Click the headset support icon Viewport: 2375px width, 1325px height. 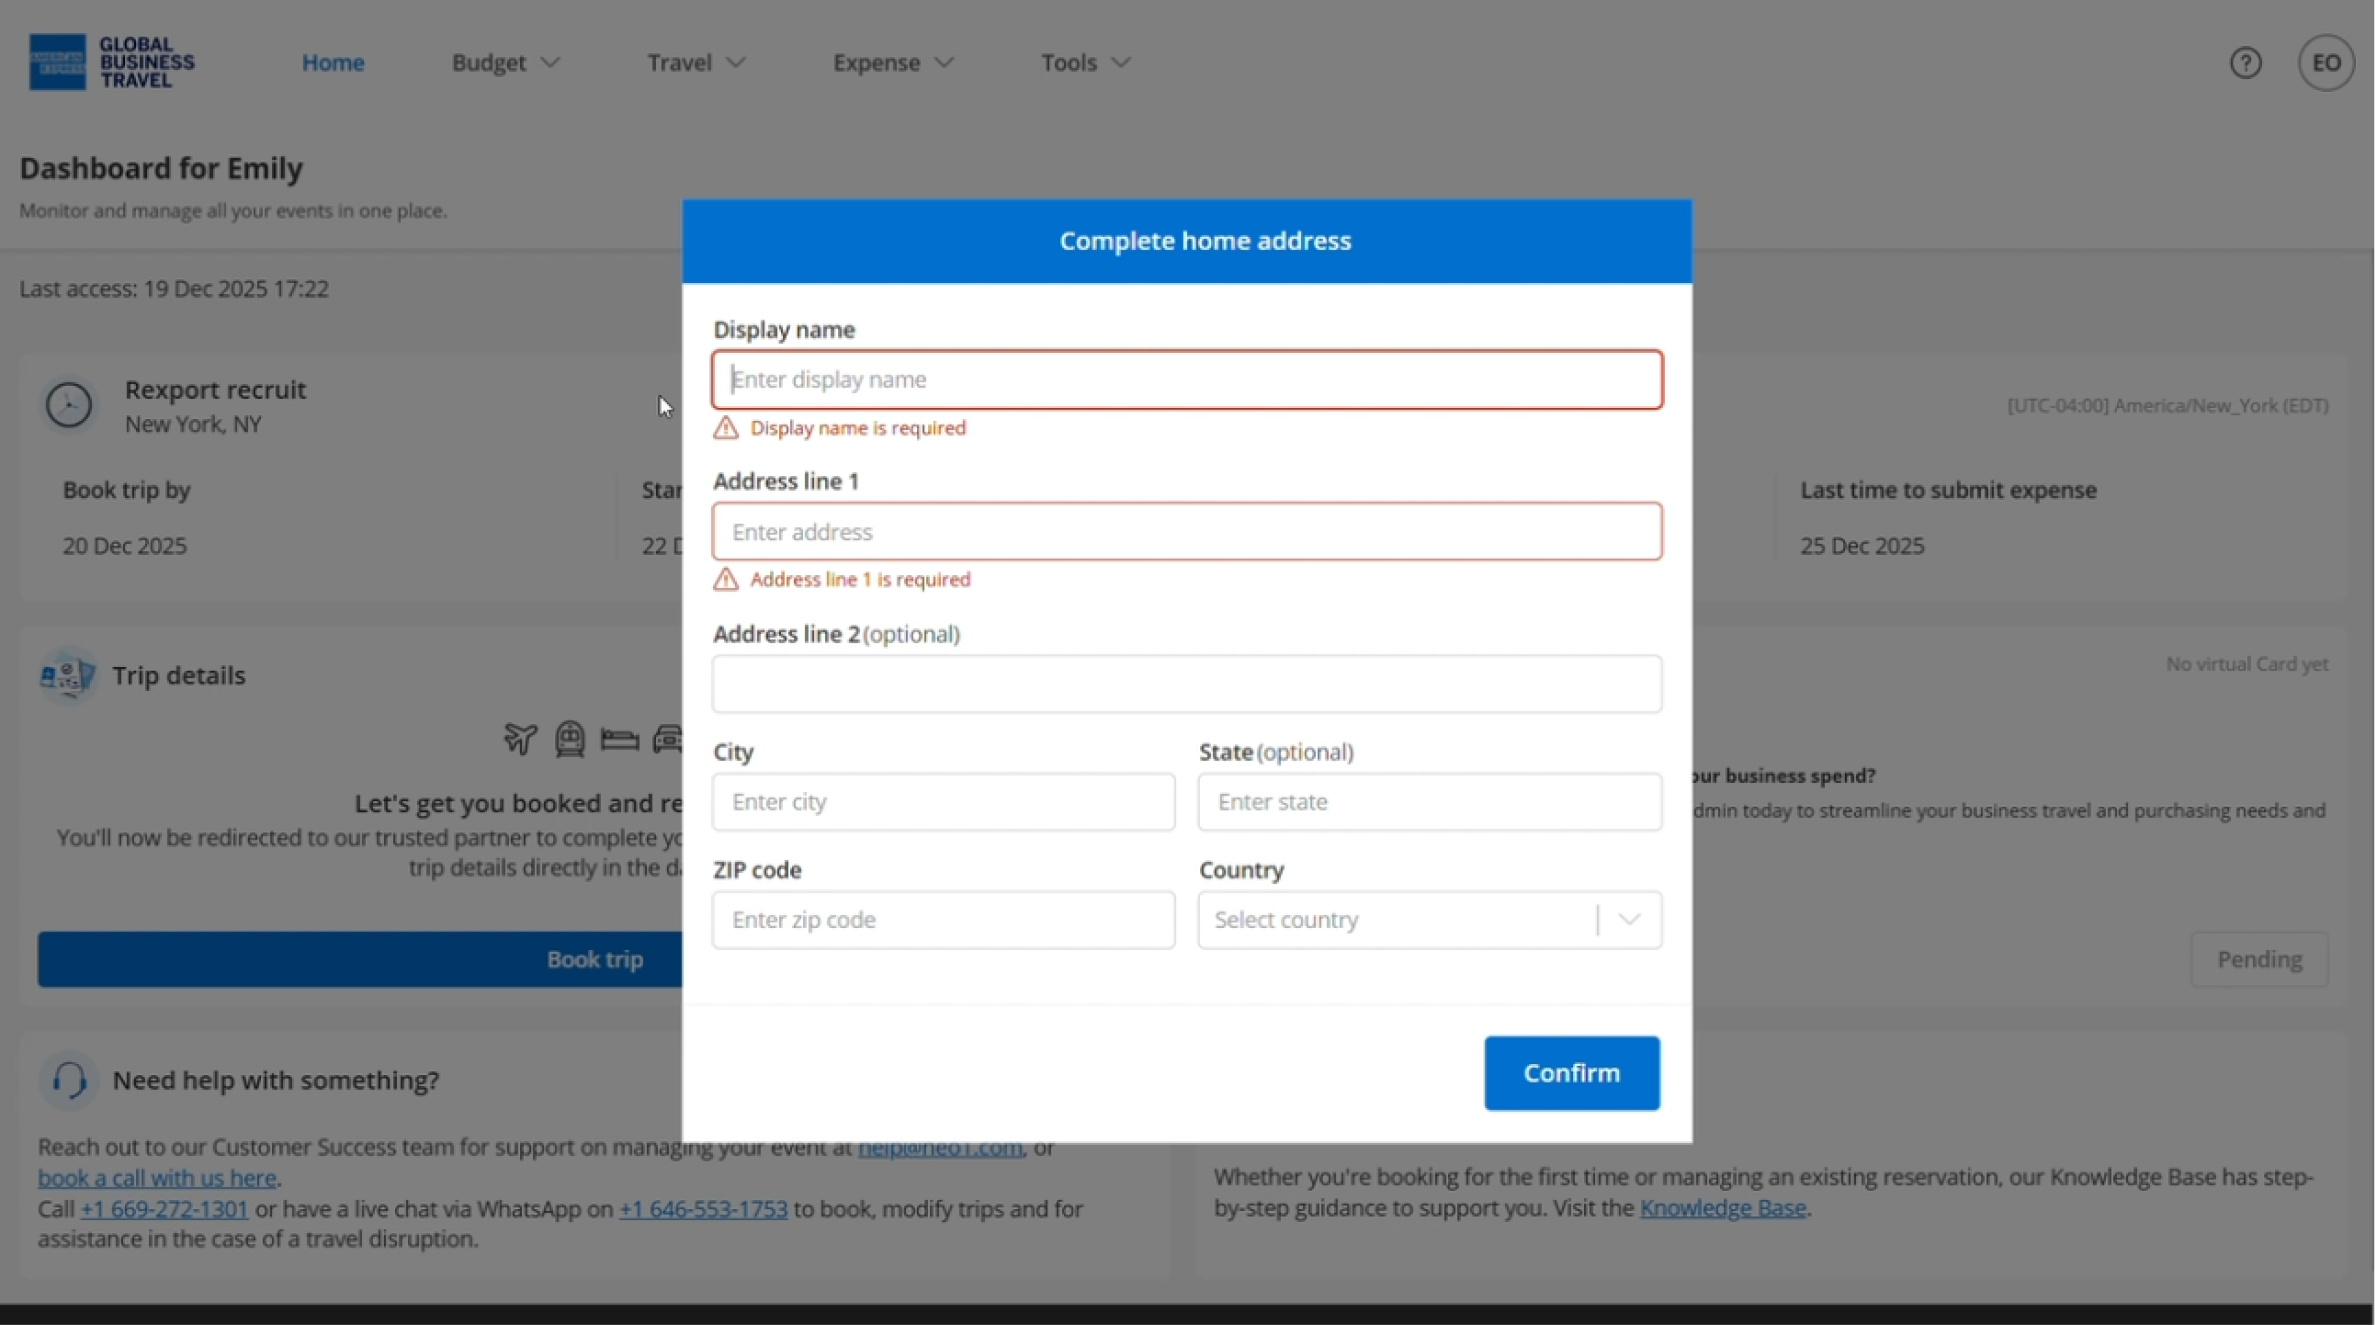[69, 1080]
